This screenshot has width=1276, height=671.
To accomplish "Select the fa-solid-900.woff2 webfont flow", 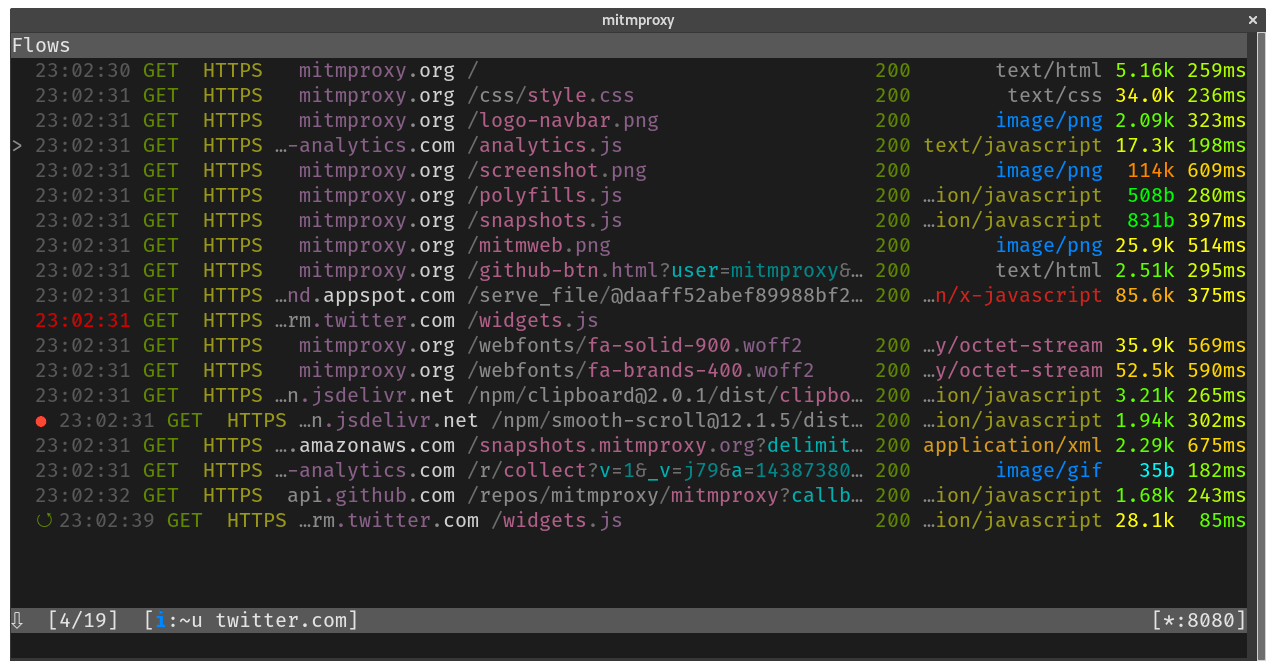I will 629,346.
